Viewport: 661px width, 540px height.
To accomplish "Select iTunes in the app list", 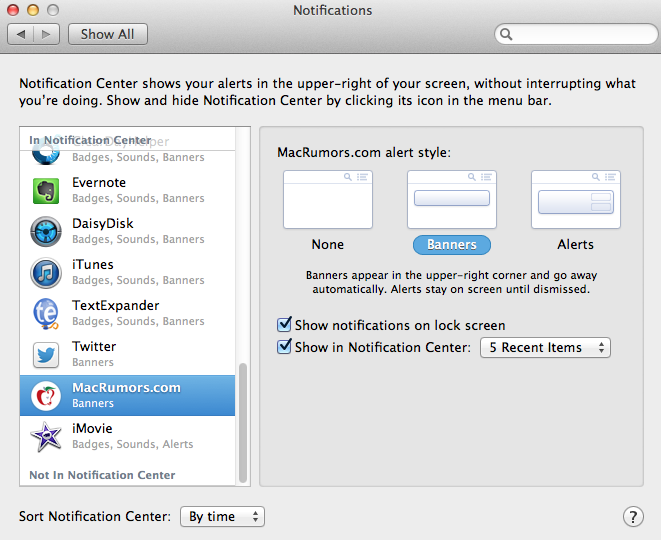I will (127, 272).
